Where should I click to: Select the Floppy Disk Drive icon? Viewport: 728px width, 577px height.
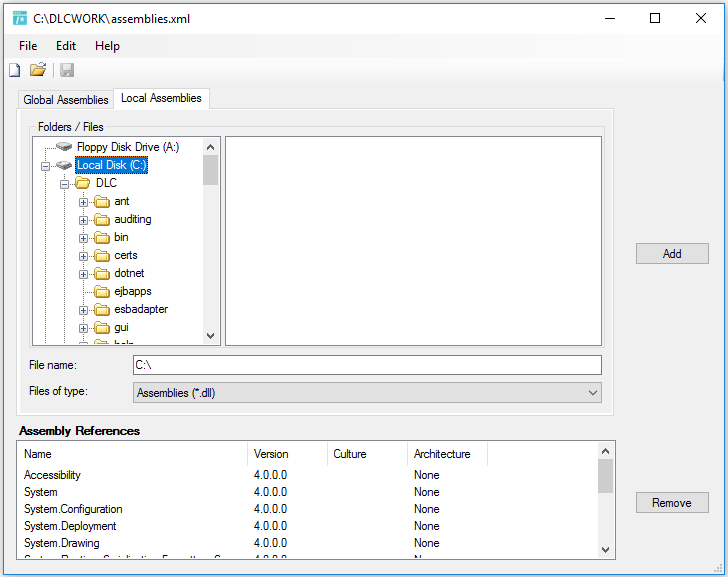[64, 147]
